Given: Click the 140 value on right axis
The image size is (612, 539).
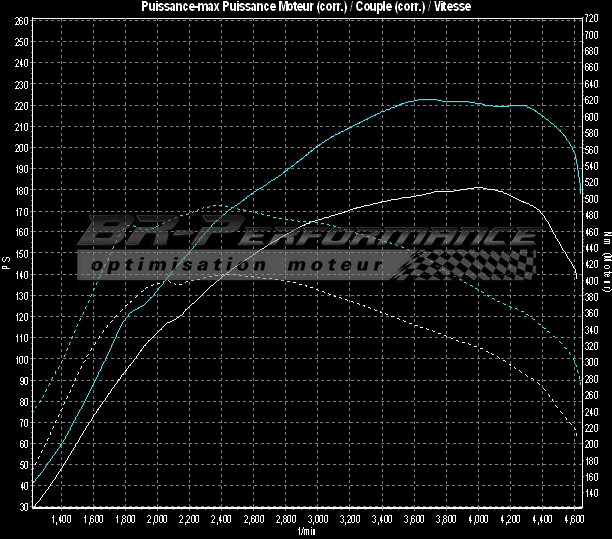Looking at the screenshot, I should click(592, 494).
